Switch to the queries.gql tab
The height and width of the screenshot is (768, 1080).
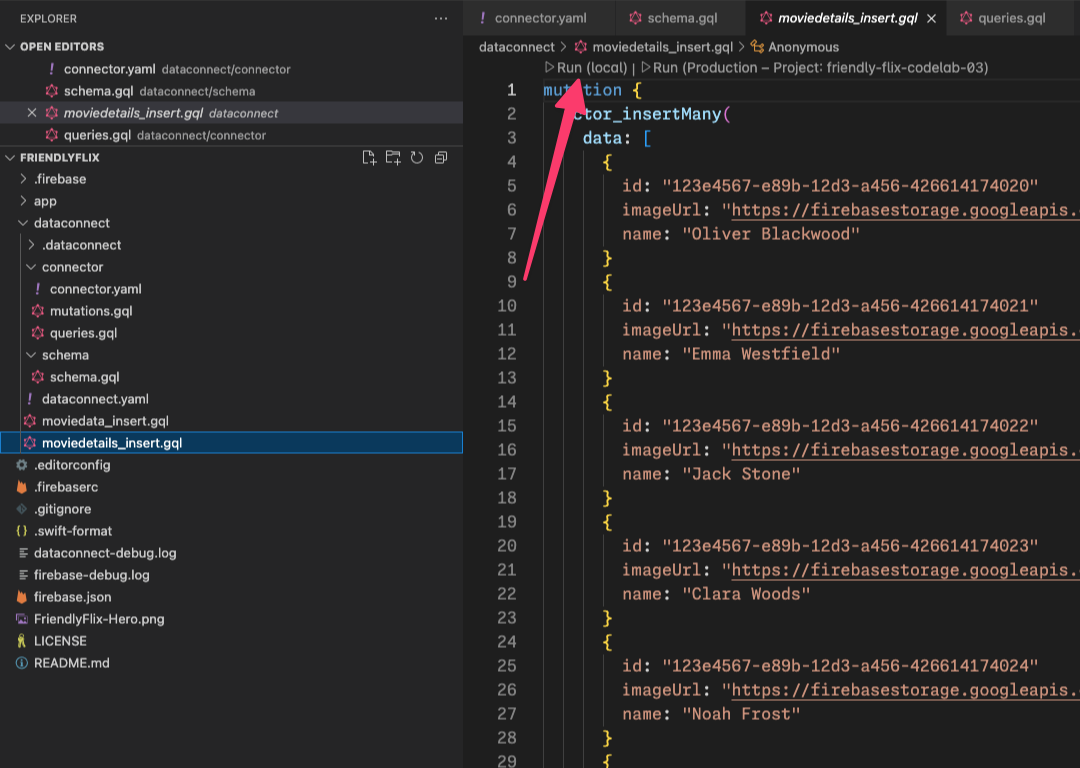1011,19
